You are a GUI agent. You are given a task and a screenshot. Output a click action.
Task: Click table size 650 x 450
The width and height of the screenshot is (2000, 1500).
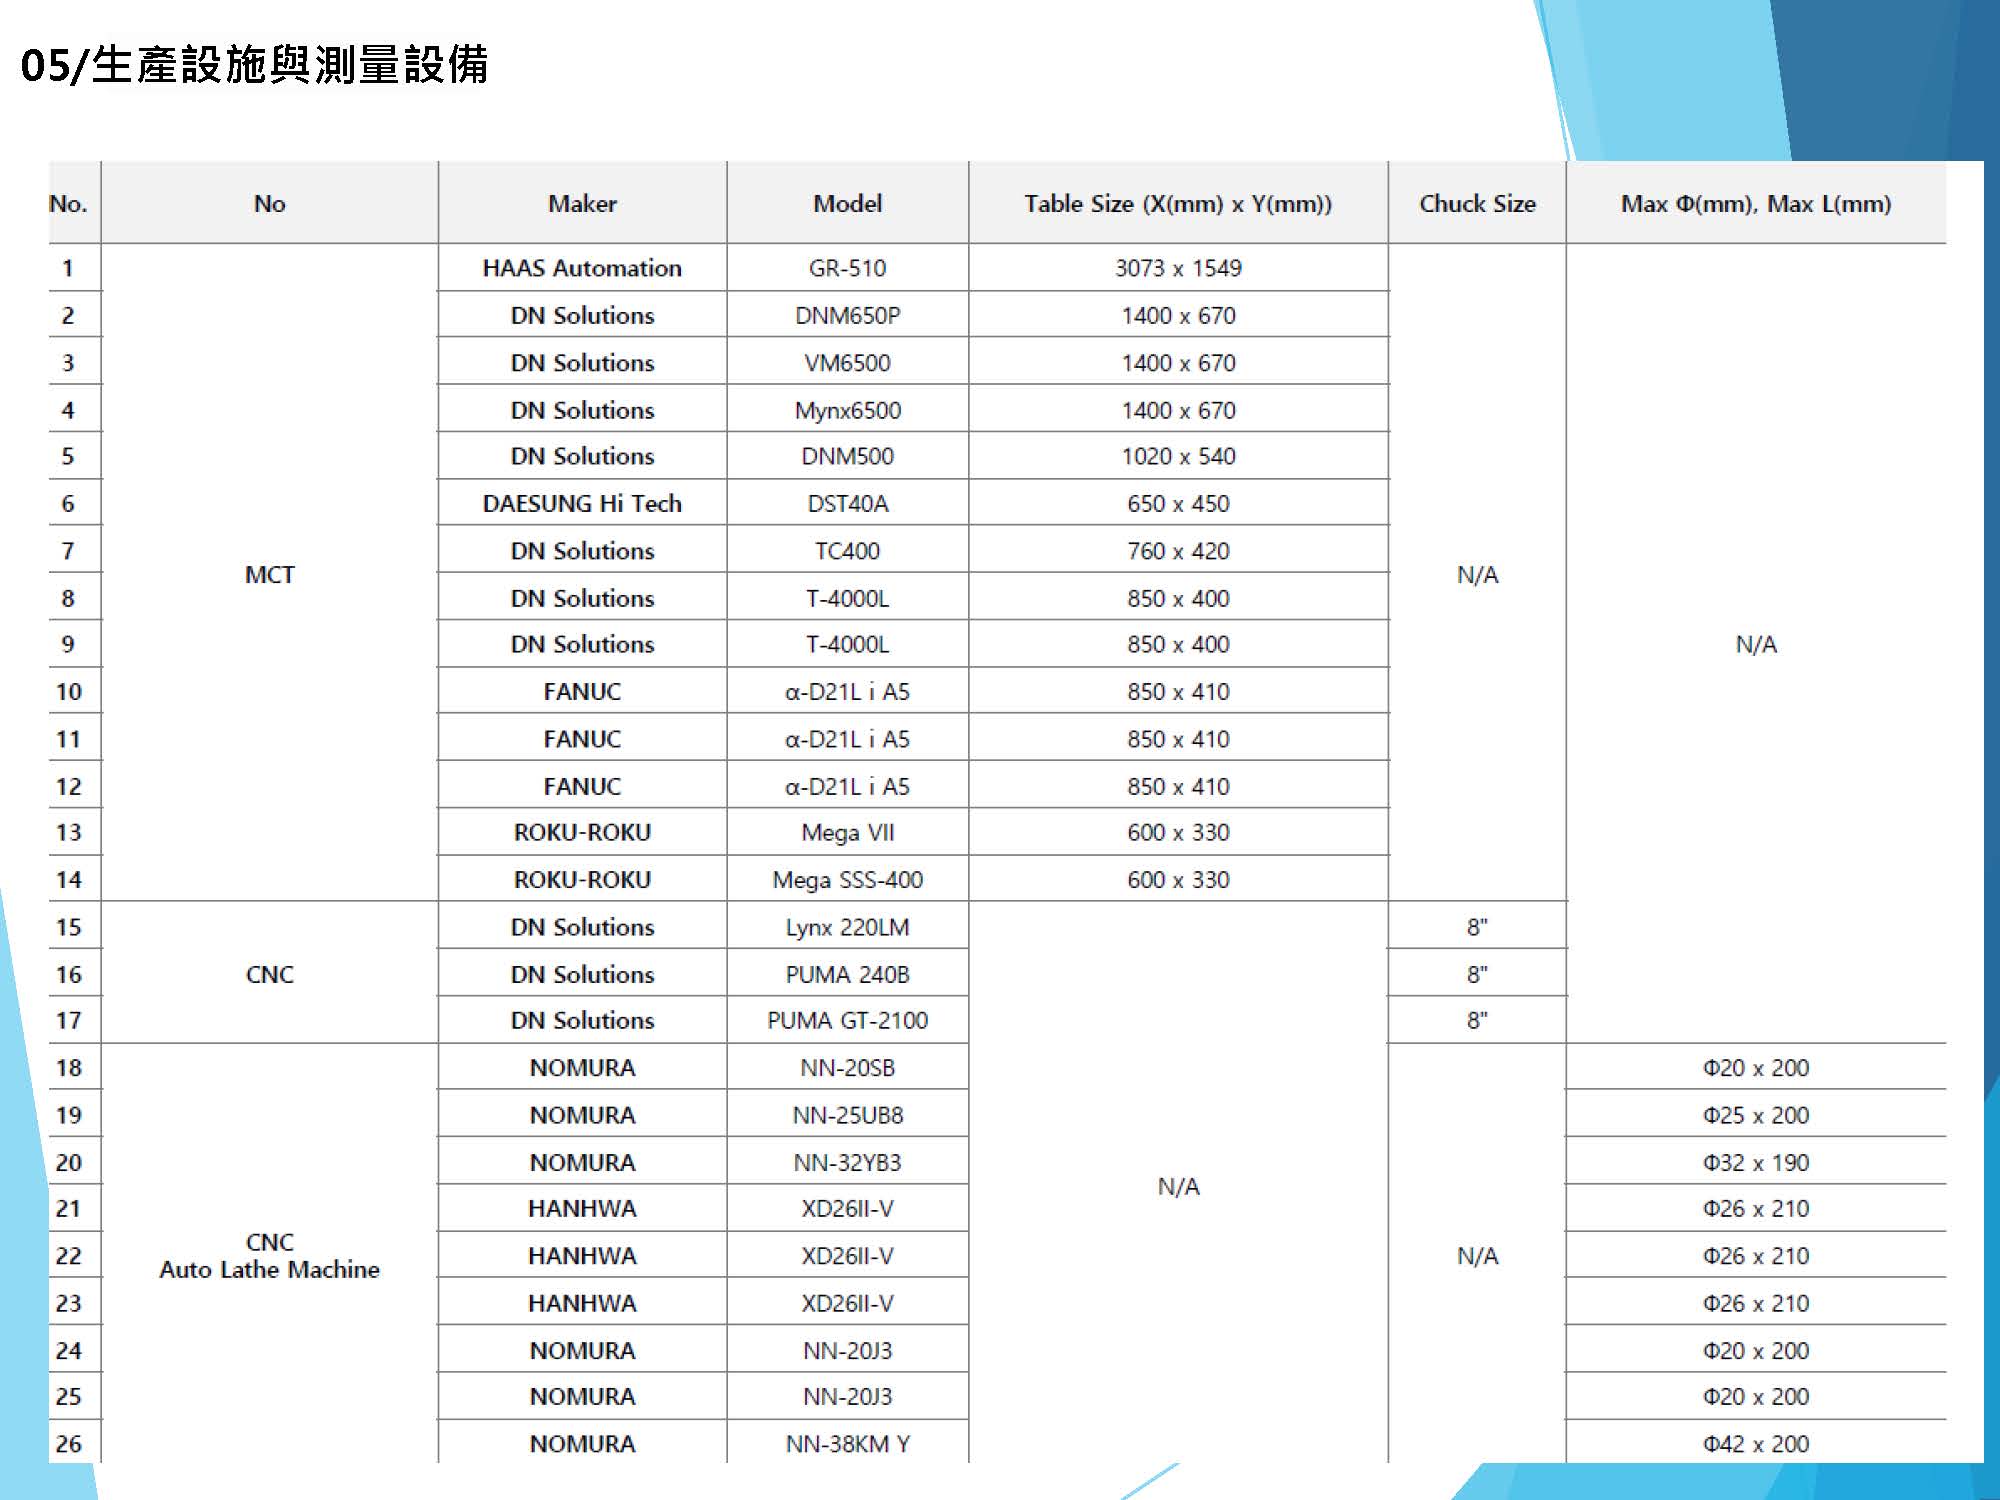pyautogui.click(x=1178, y=503)
